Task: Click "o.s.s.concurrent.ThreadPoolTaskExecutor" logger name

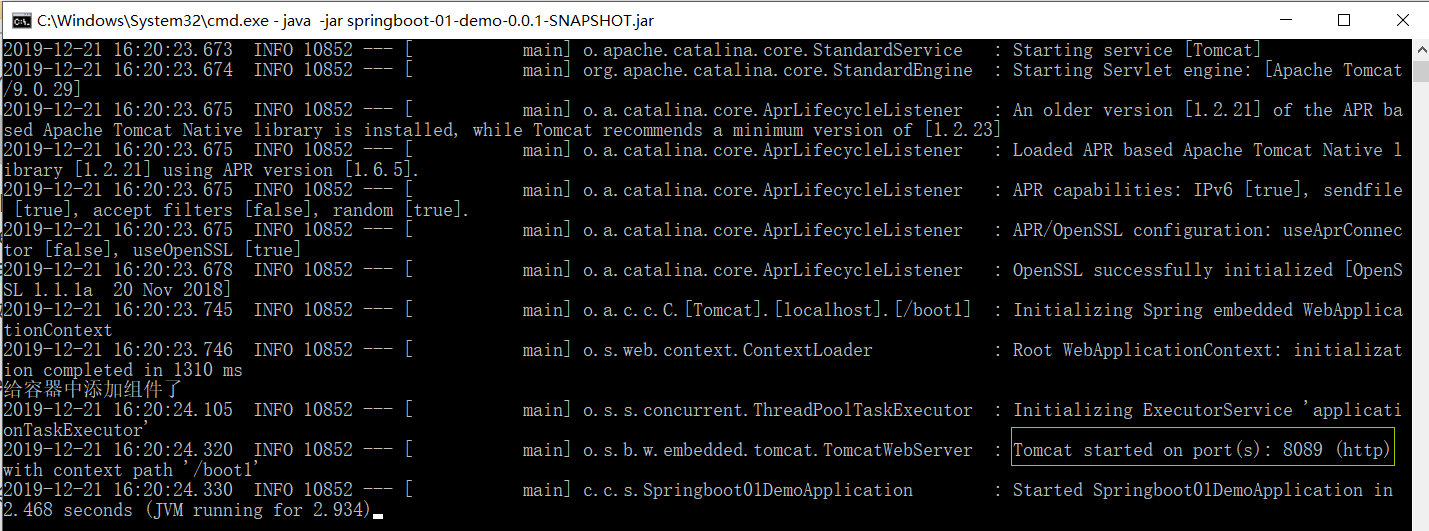Action: click(x=777, y=410)
